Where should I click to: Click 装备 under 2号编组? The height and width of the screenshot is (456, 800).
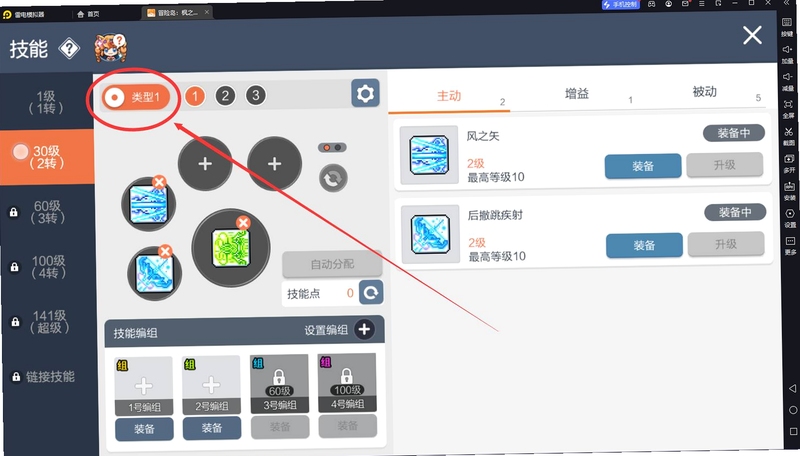pos(212,427)
